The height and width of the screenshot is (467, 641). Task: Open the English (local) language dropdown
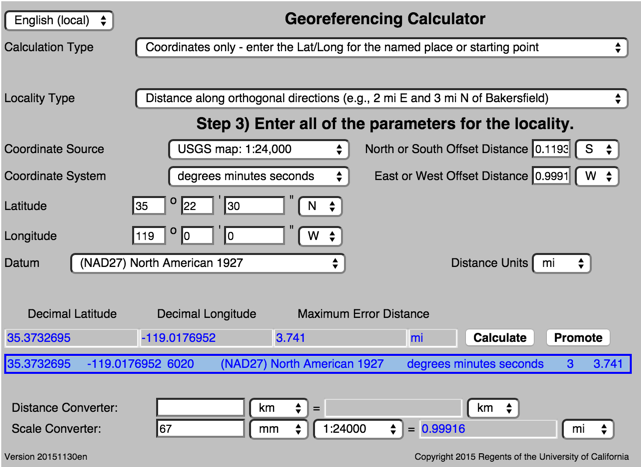tap(59, 20)
